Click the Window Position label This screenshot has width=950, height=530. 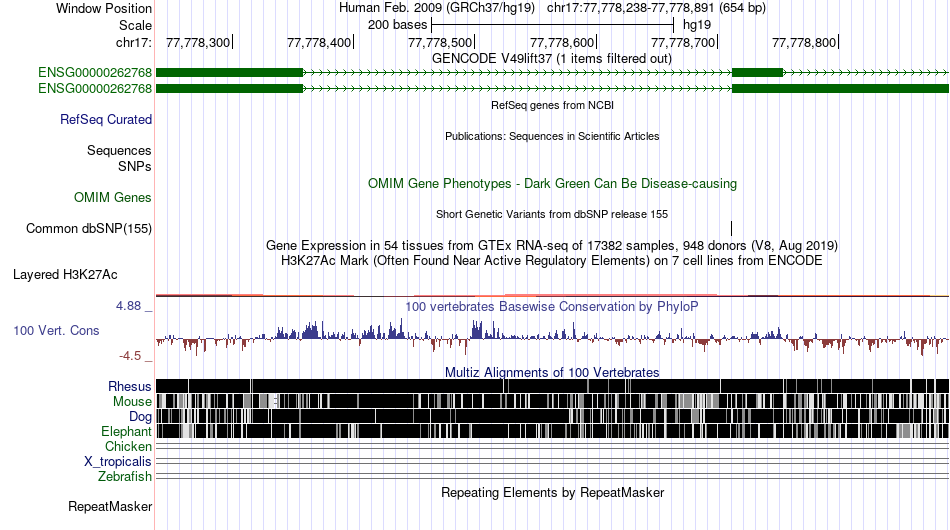(x=104, y=8)
